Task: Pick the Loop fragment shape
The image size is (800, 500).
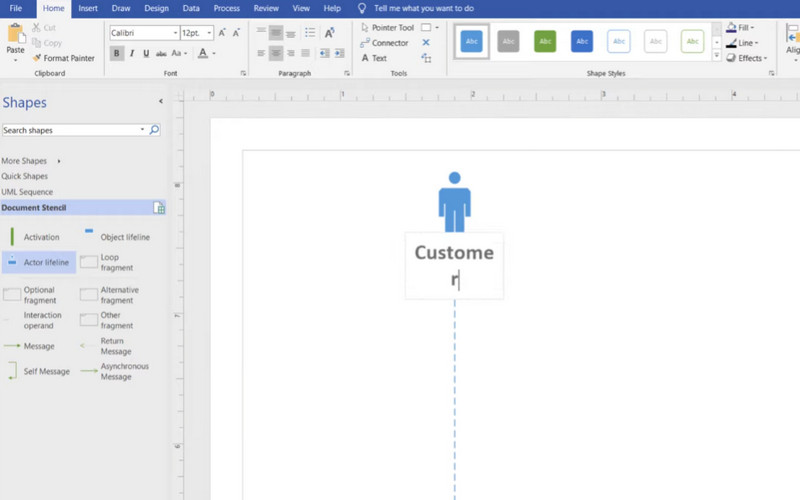Action: point(108,262)
